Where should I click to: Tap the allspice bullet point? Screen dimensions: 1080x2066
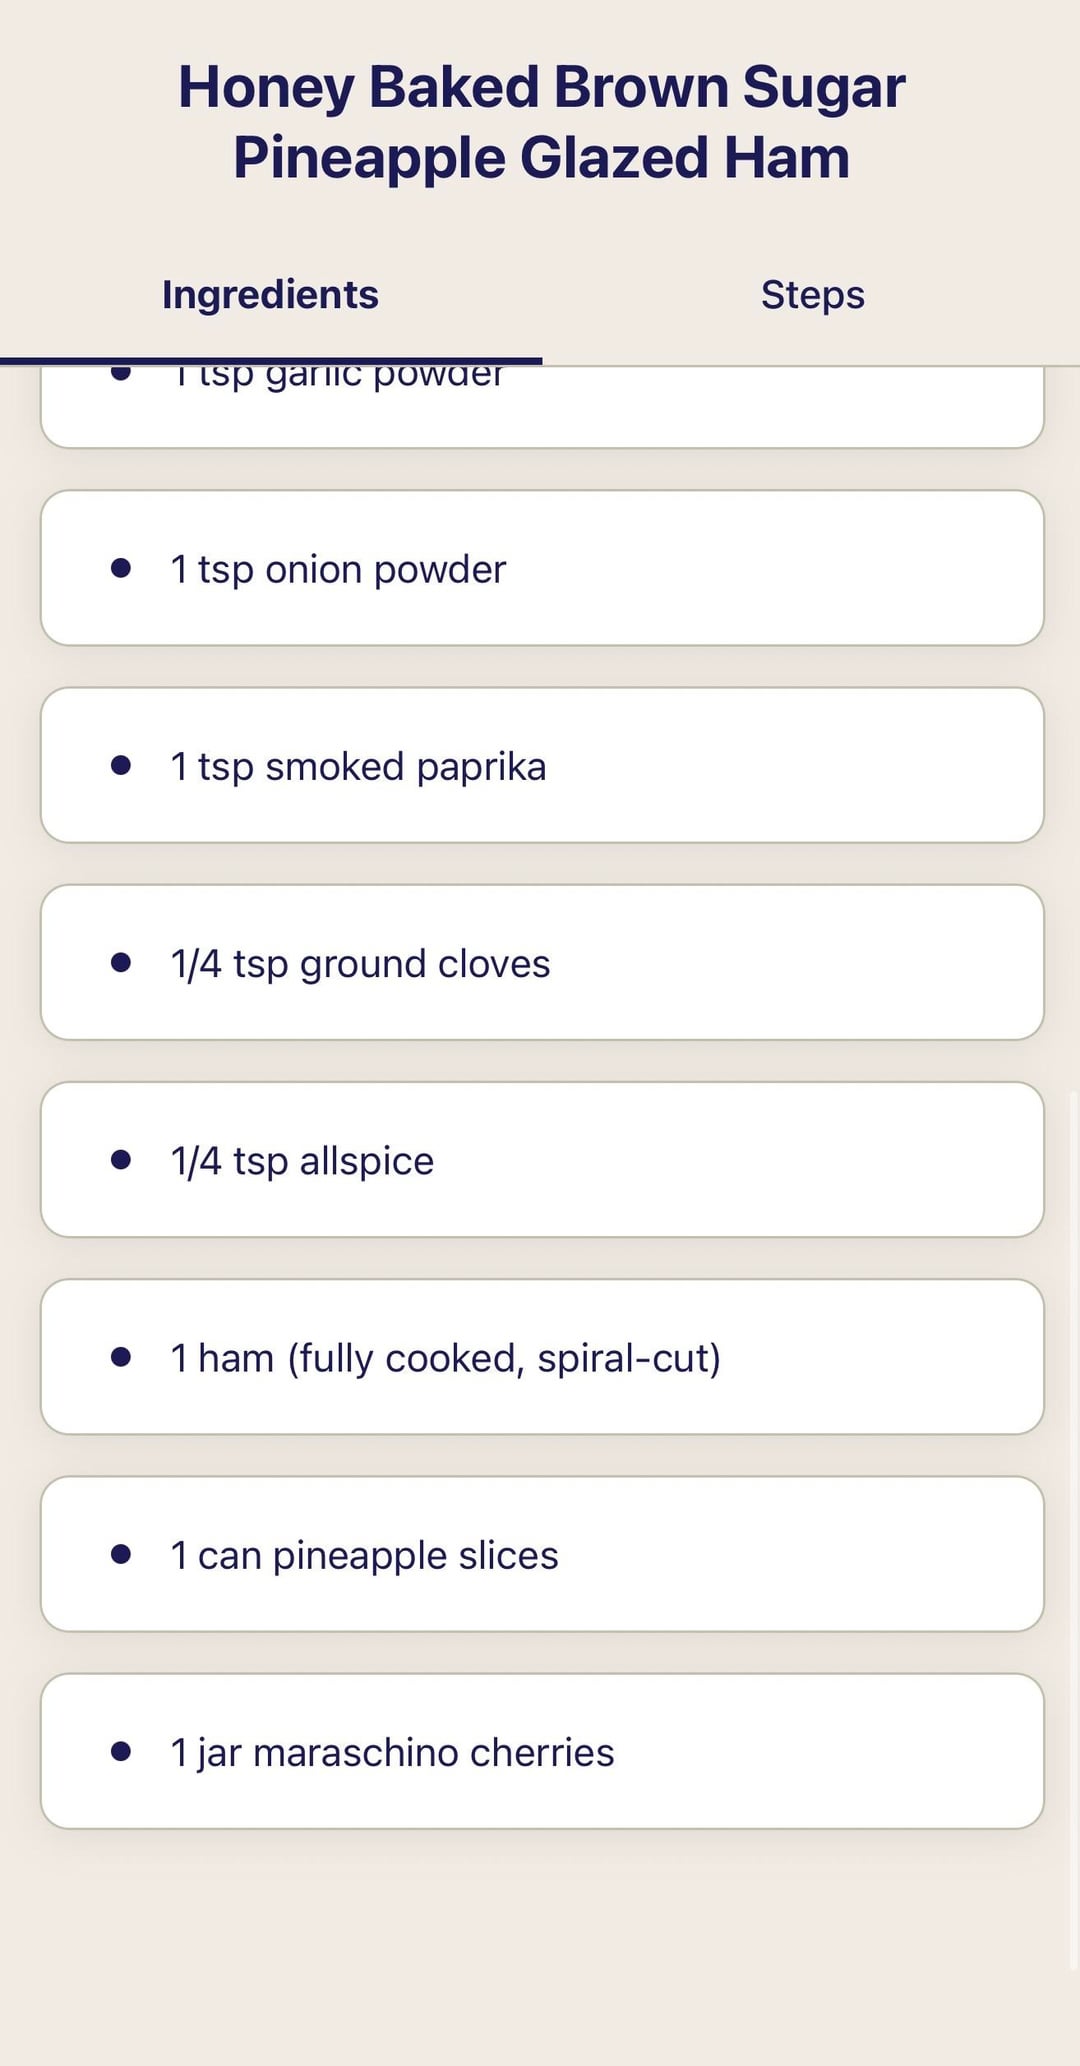(121, 1159)
